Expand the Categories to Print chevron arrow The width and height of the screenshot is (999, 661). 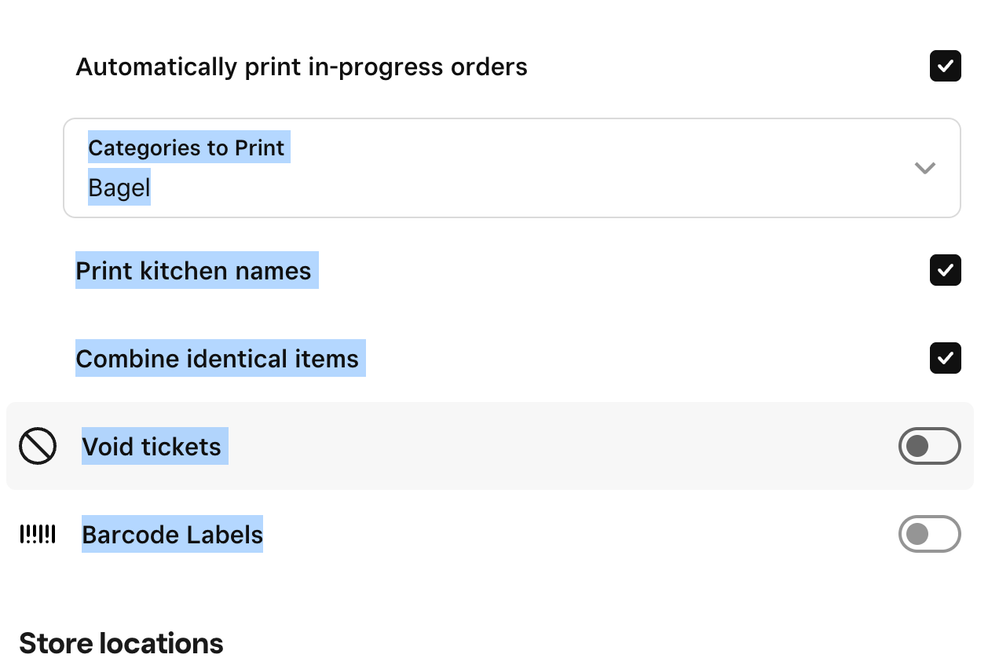pos(925,168)
